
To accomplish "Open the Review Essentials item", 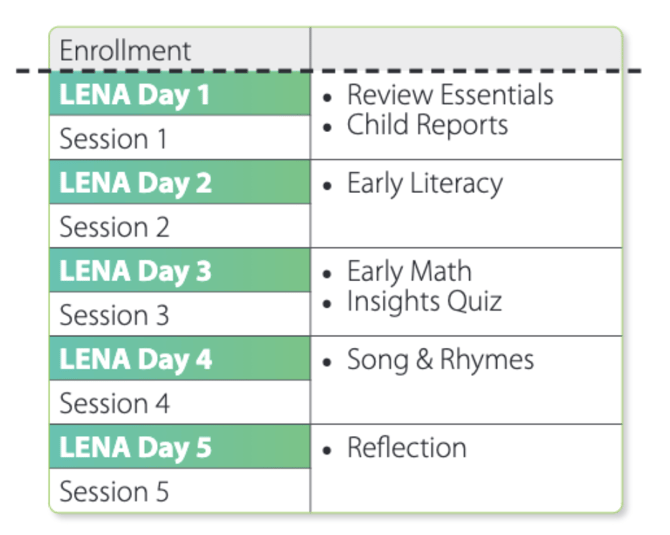I will coord(449,95).
